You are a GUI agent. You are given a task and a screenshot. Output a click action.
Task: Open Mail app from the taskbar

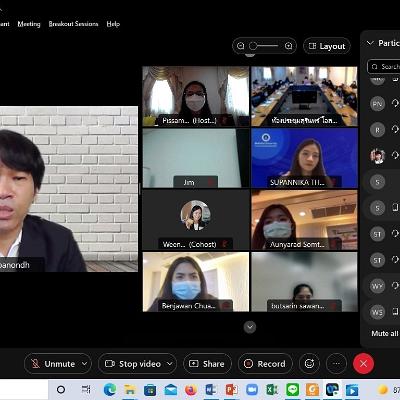170,389
